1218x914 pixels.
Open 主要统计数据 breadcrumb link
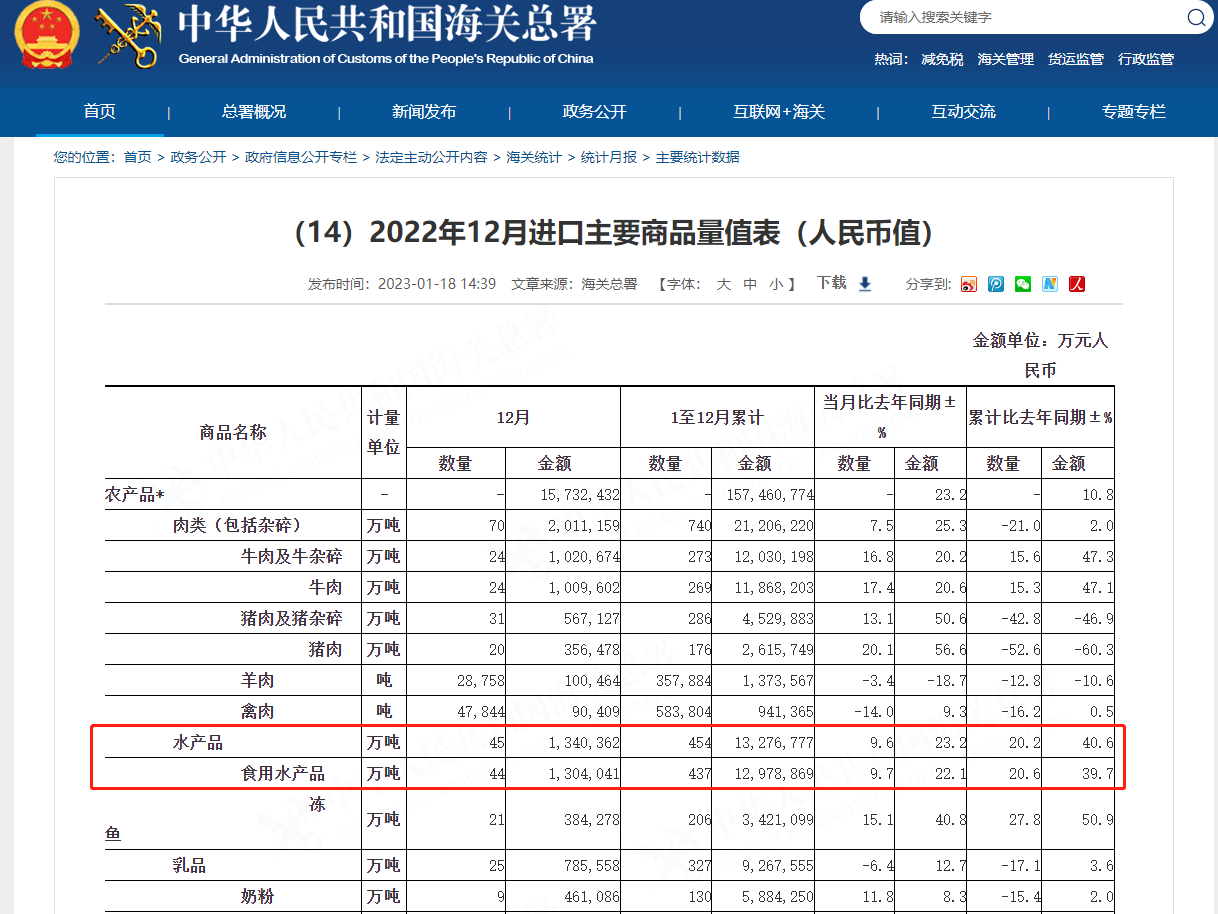pos(698,157)
